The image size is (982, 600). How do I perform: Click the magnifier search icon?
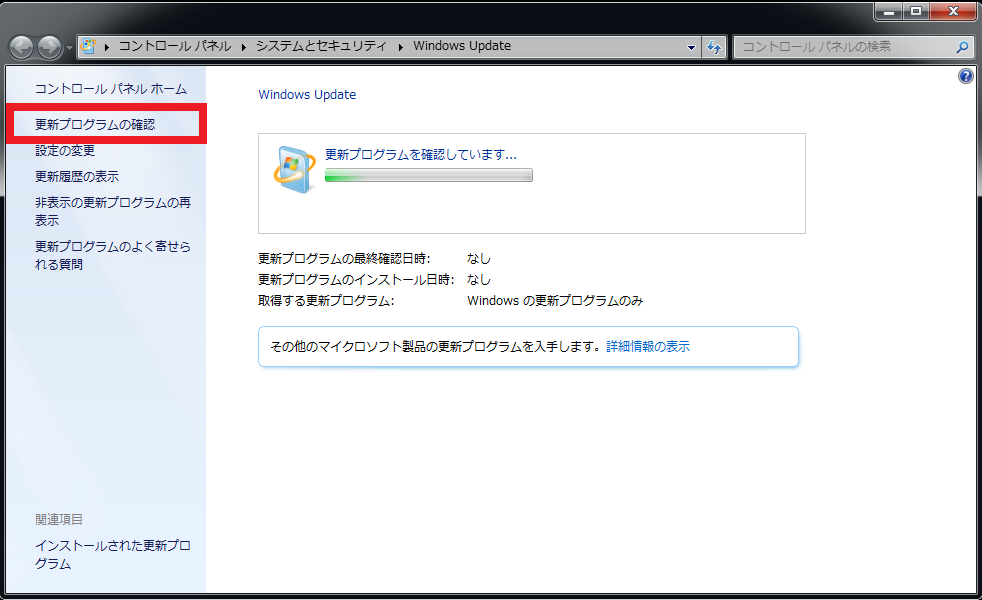tap(963, 47)
